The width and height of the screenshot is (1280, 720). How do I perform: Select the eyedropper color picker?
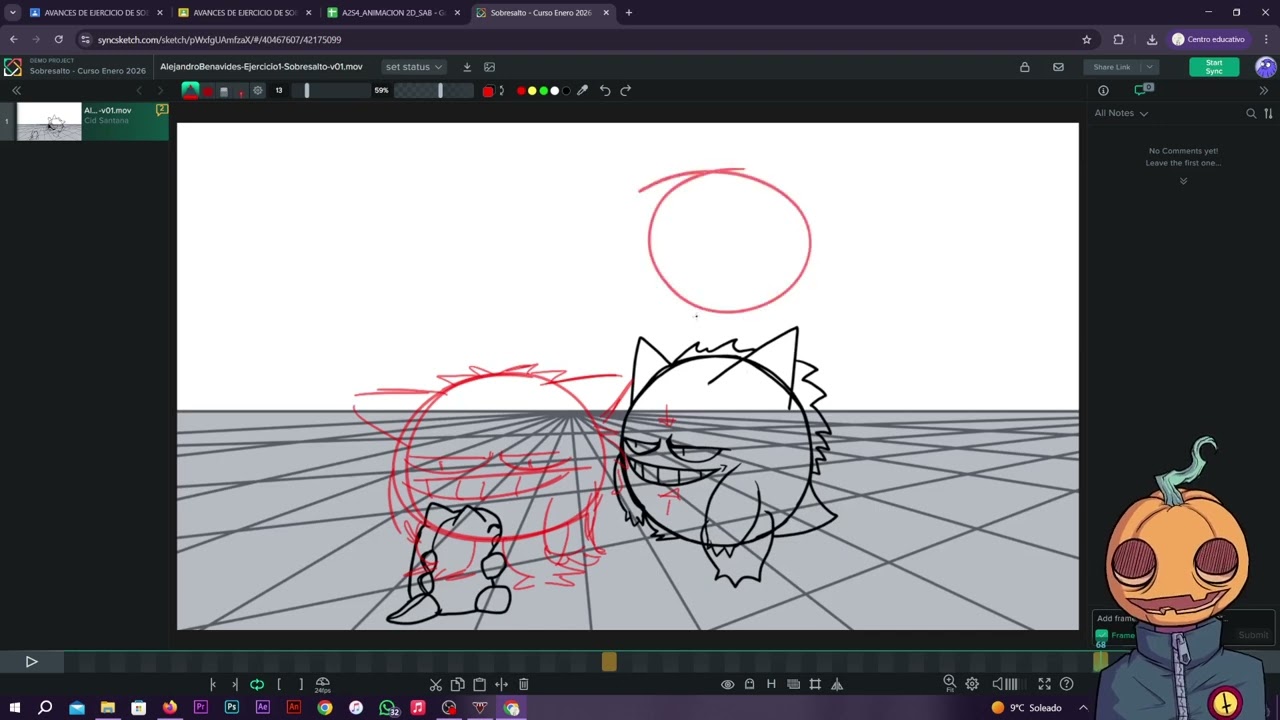point(582,90)
